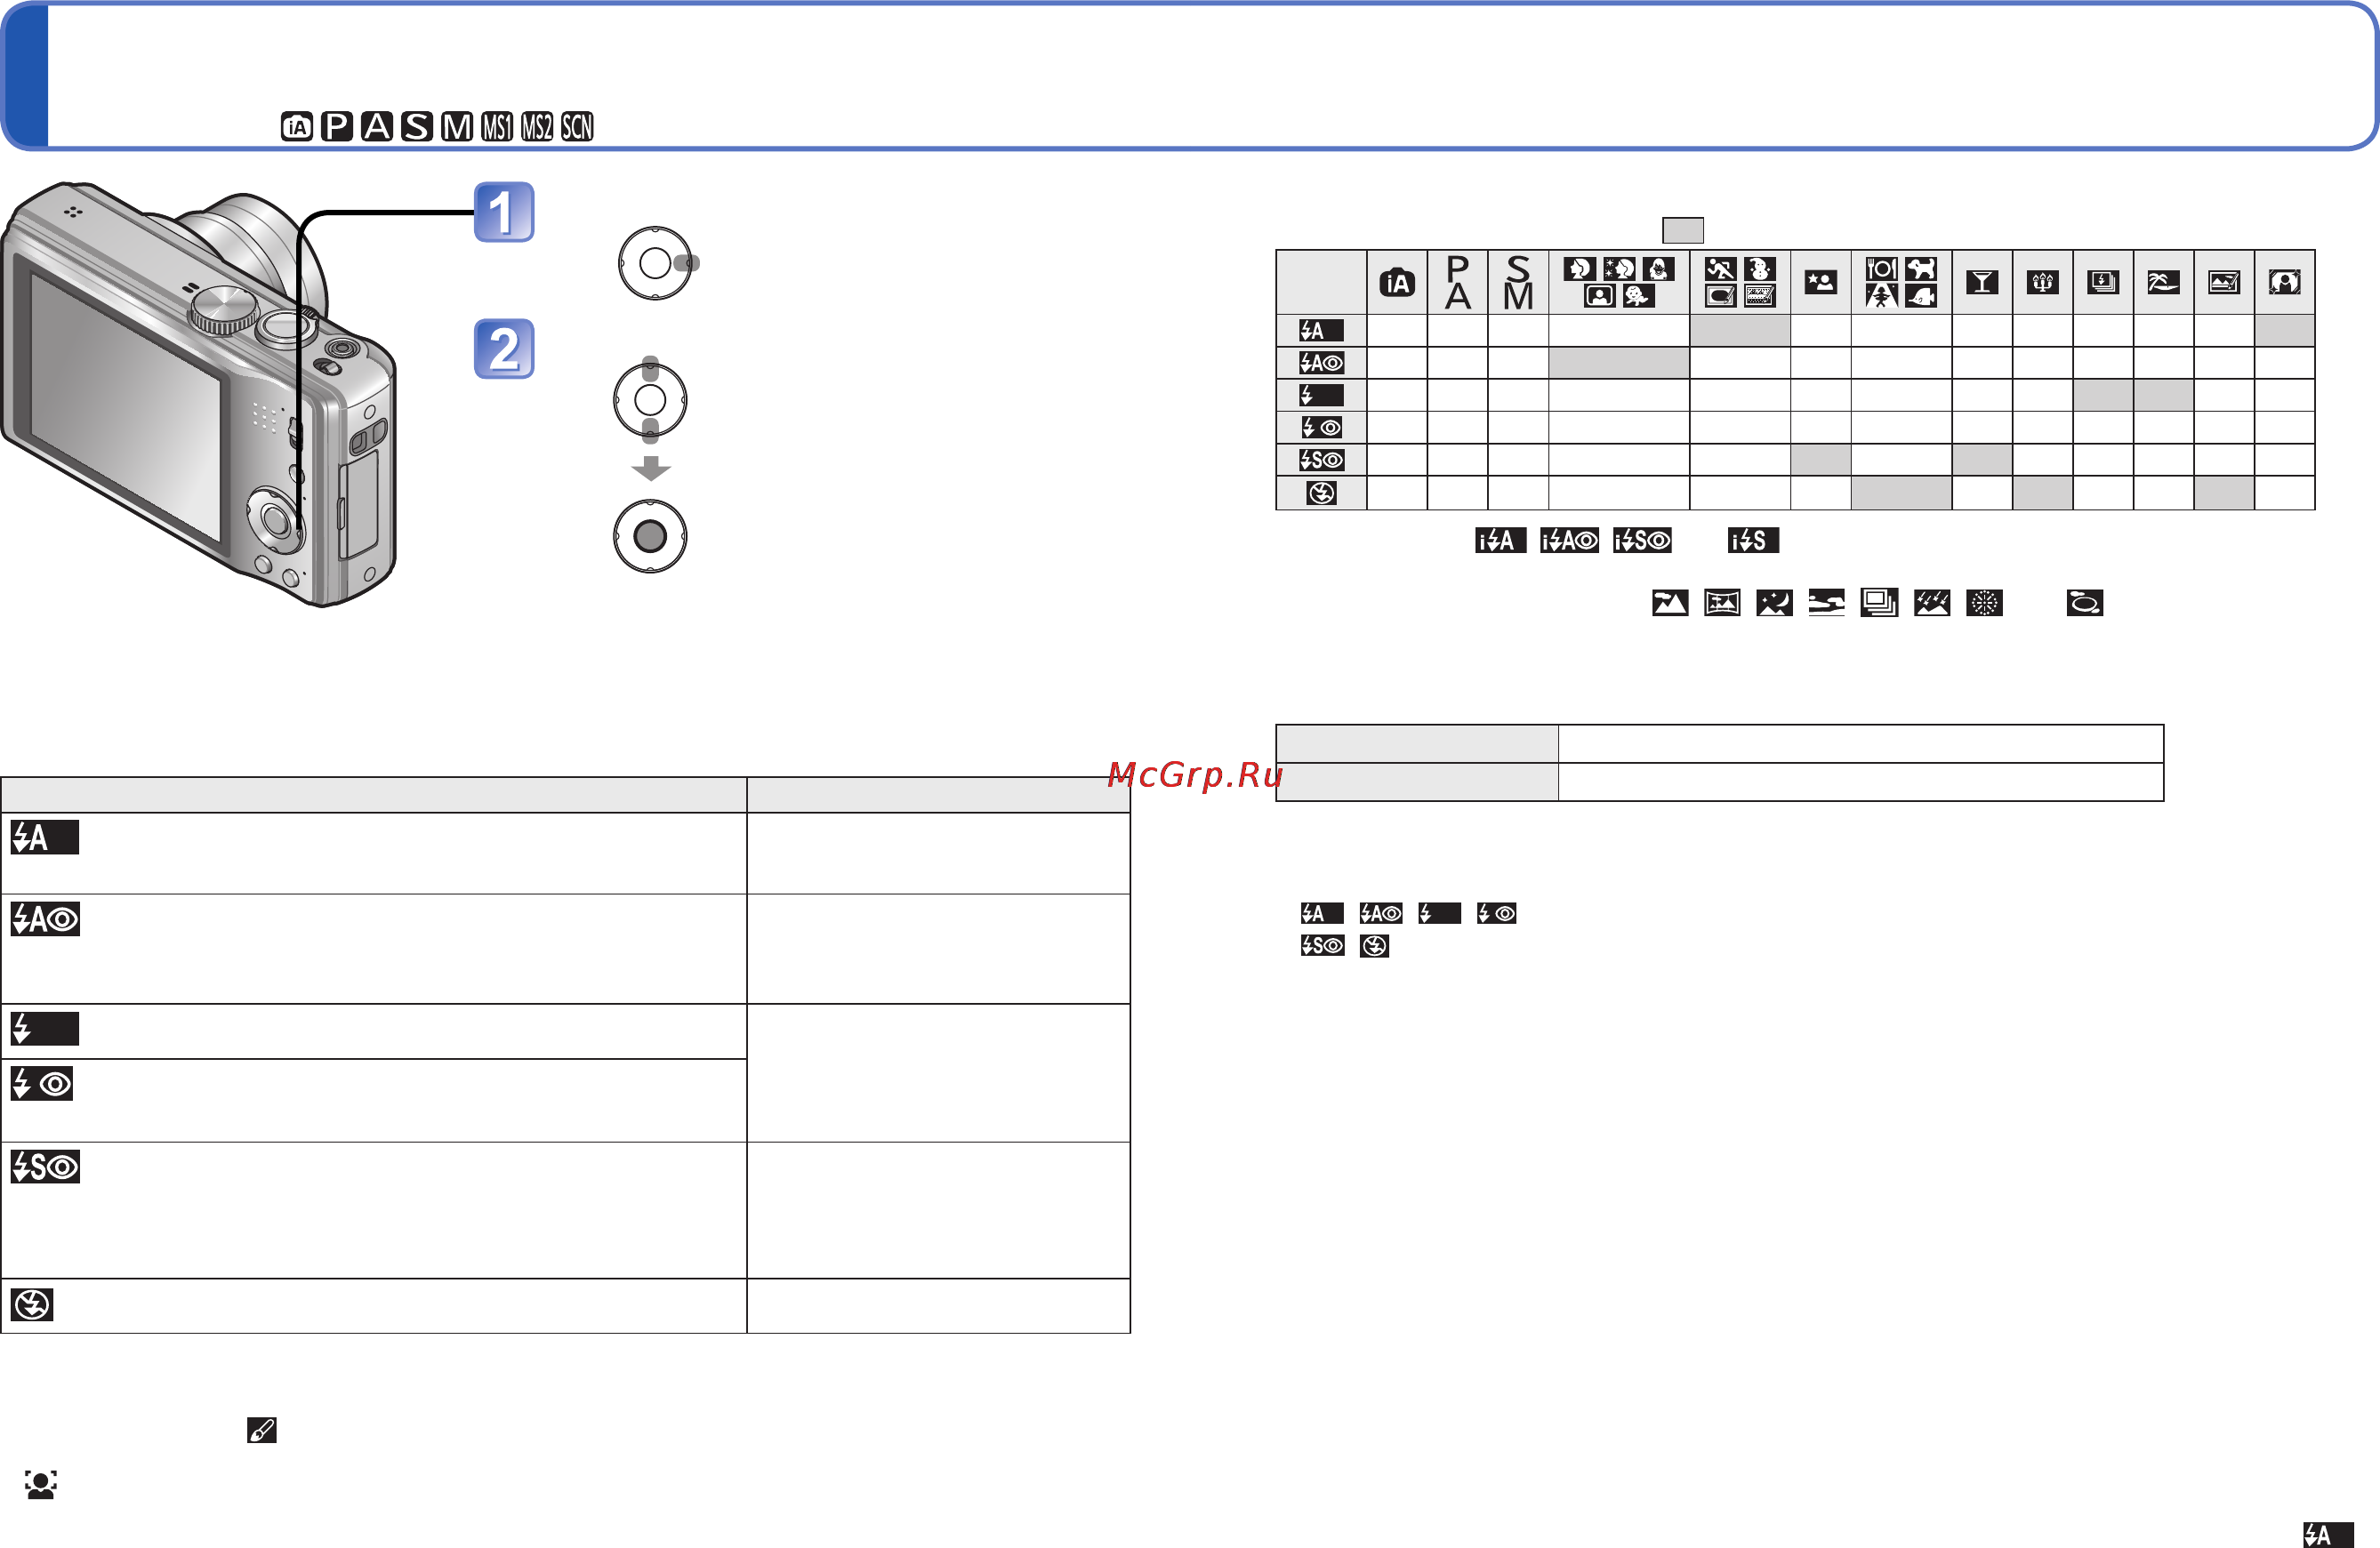Click the MENU/SET center button diagram
The image size is (2380, 1548).
650,537
